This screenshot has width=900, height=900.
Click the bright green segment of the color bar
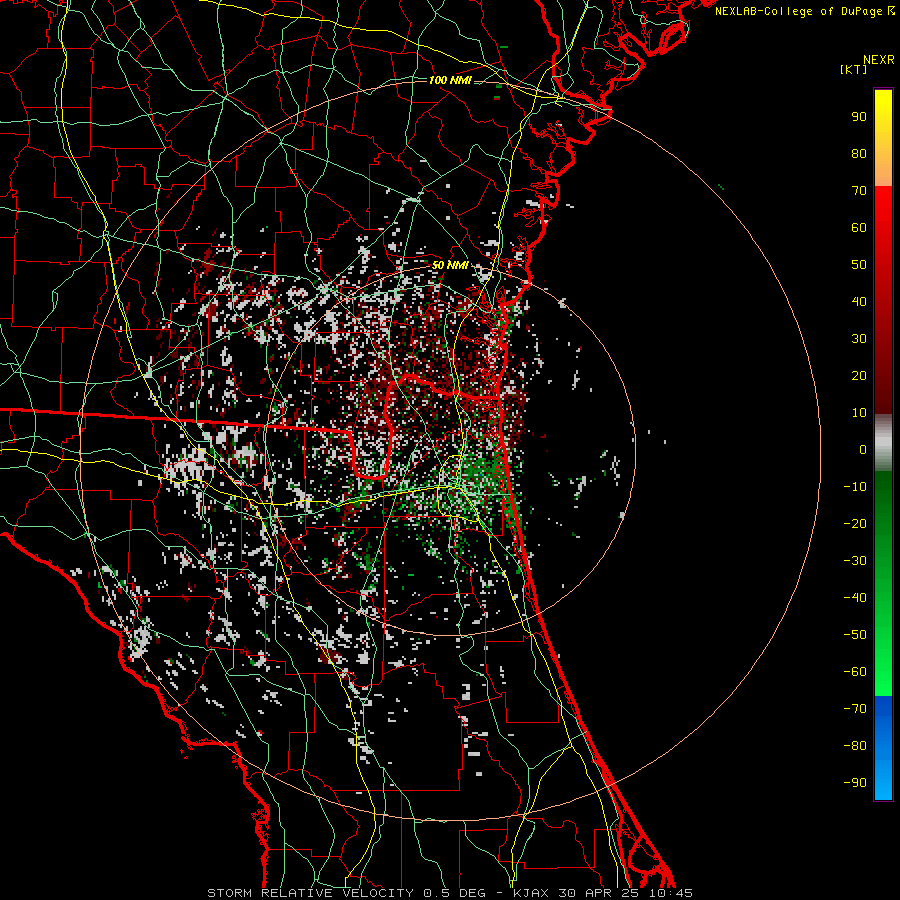[x=883, y=583]
